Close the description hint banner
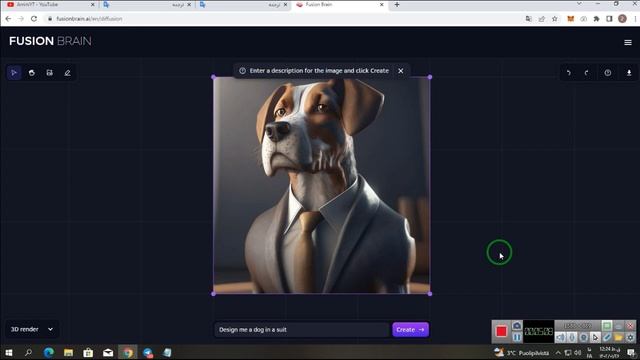This screenshot has width=640, height=360. [x=401, y=71]
